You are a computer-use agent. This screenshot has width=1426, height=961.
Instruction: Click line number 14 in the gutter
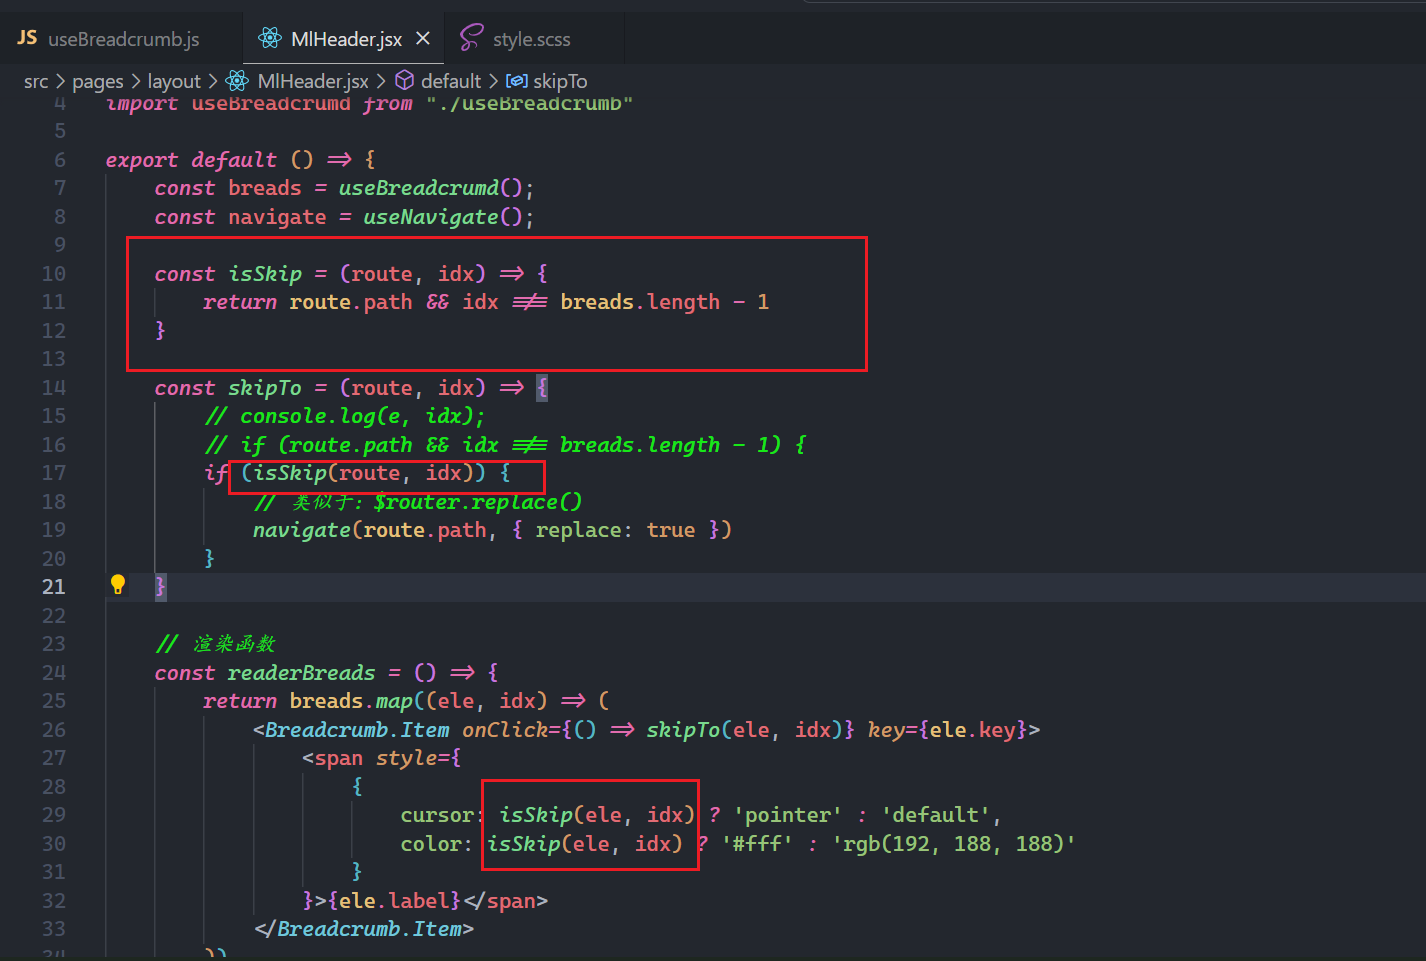[x=54, y=388]
